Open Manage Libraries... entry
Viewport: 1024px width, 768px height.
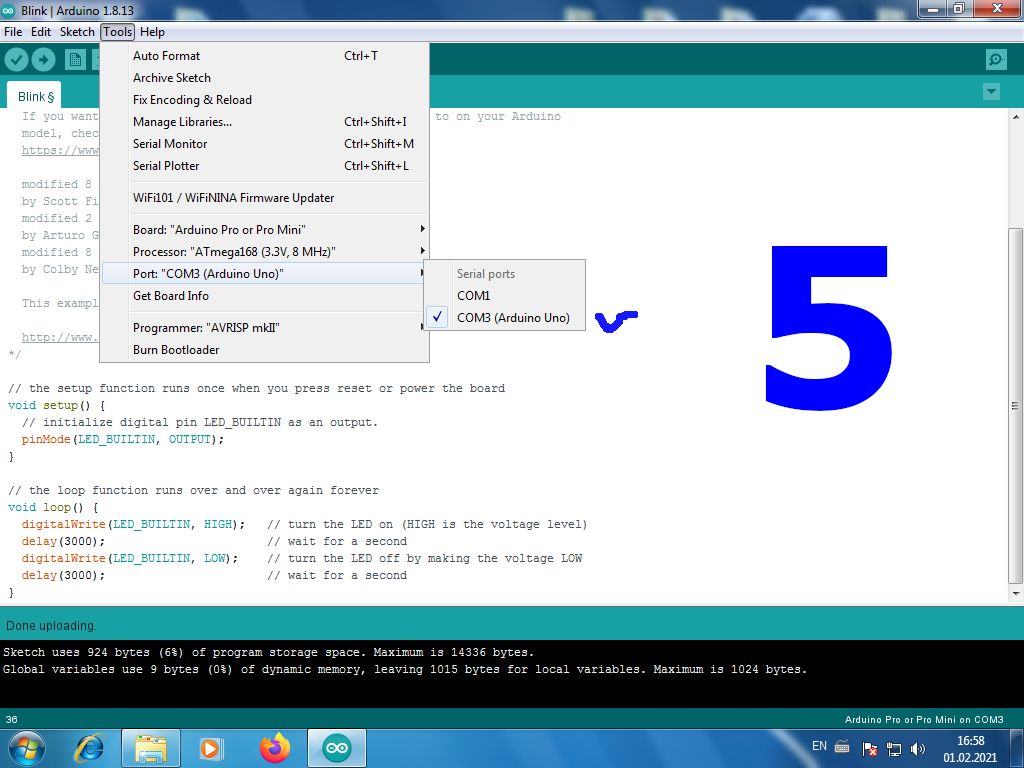pos(264,122)
